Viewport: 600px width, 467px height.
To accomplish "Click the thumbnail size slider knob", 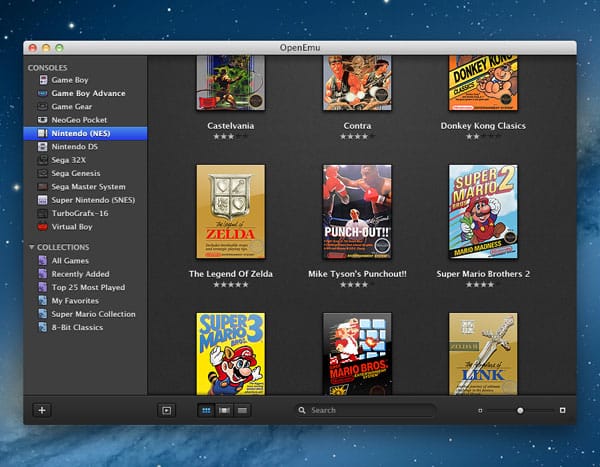I will point(520,410).
